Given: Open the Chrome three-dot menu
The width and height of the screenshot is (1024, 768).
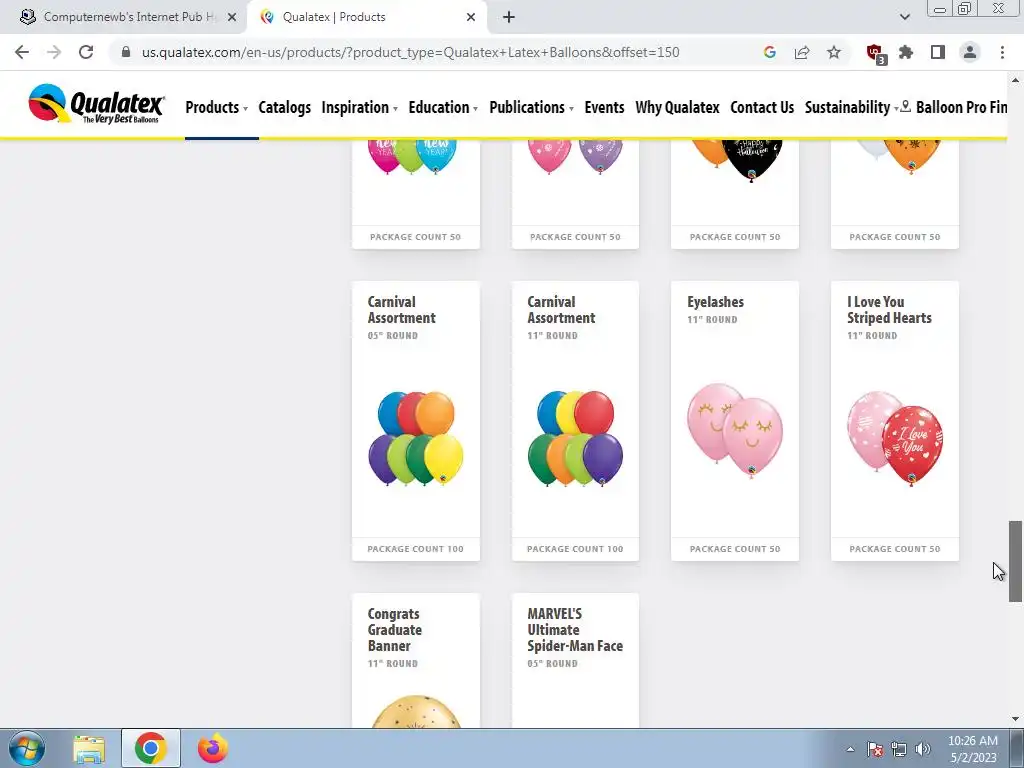Looking at the screenshot, I should [1002, 52].
